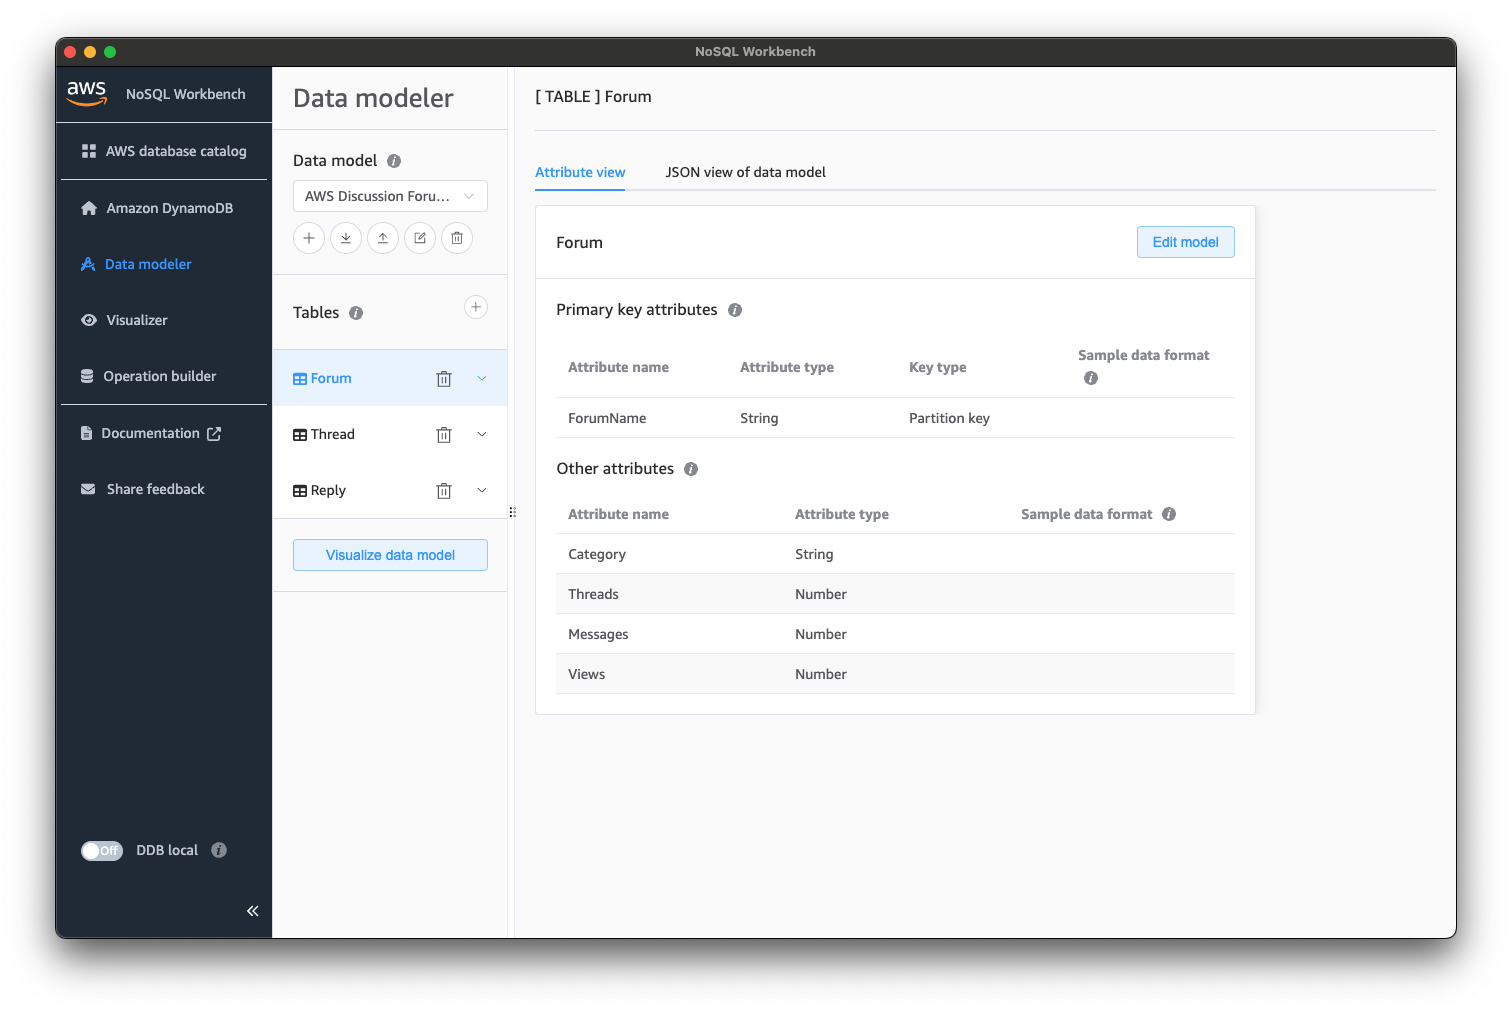Expand Forum table chevron
Image resolution: width=1512 pixels, height=1012 pixels.
(482, 378)
